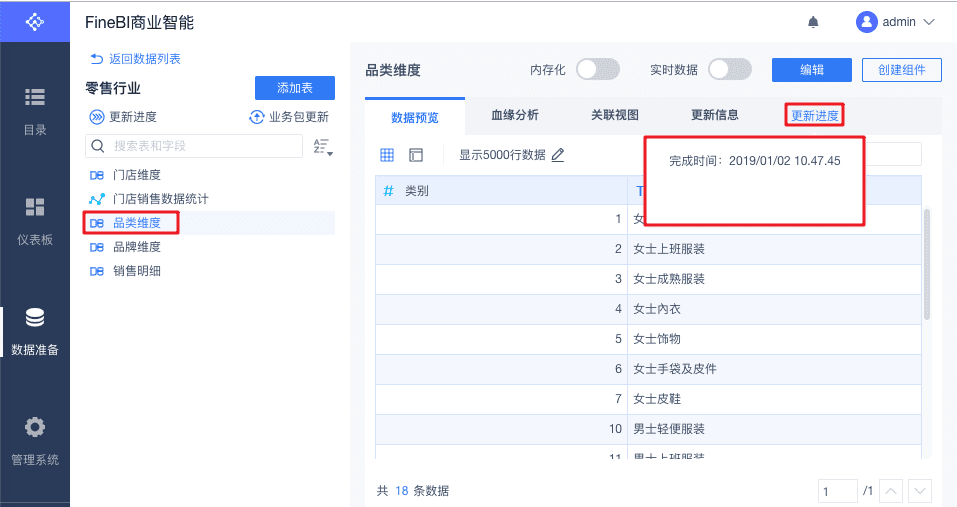
Task: Toggle the 内存化 switch
Action: tap(598, 69)
